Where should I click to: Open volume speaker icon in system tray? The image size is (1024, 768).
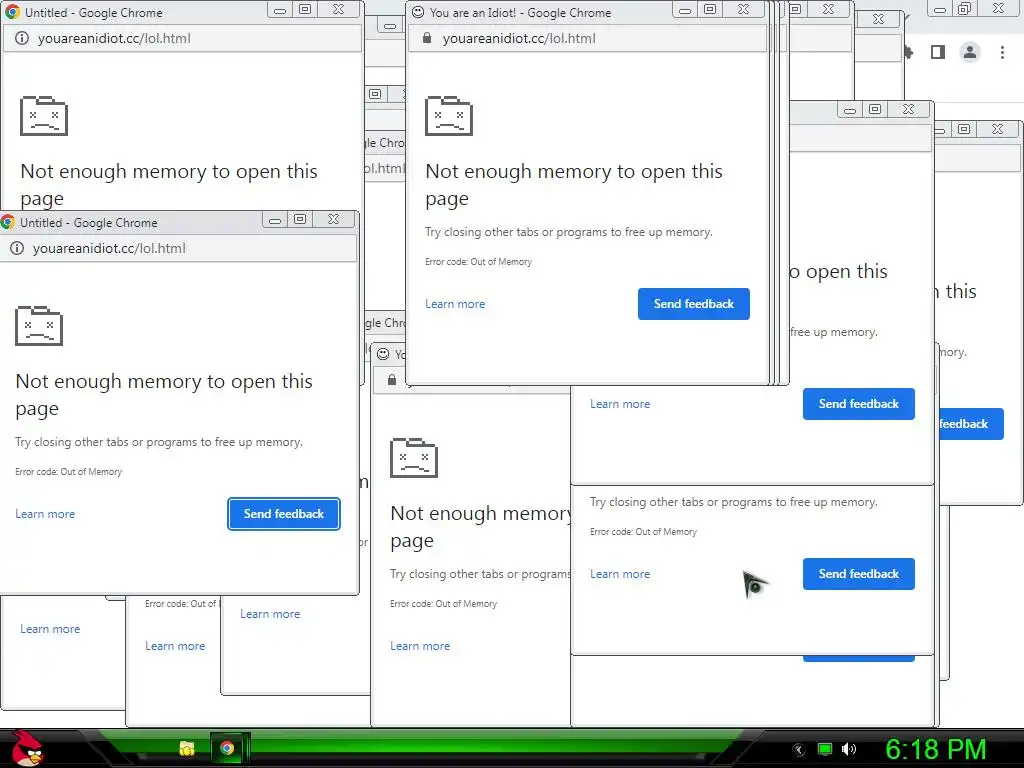pyautogui.click(x=848, y=749)
